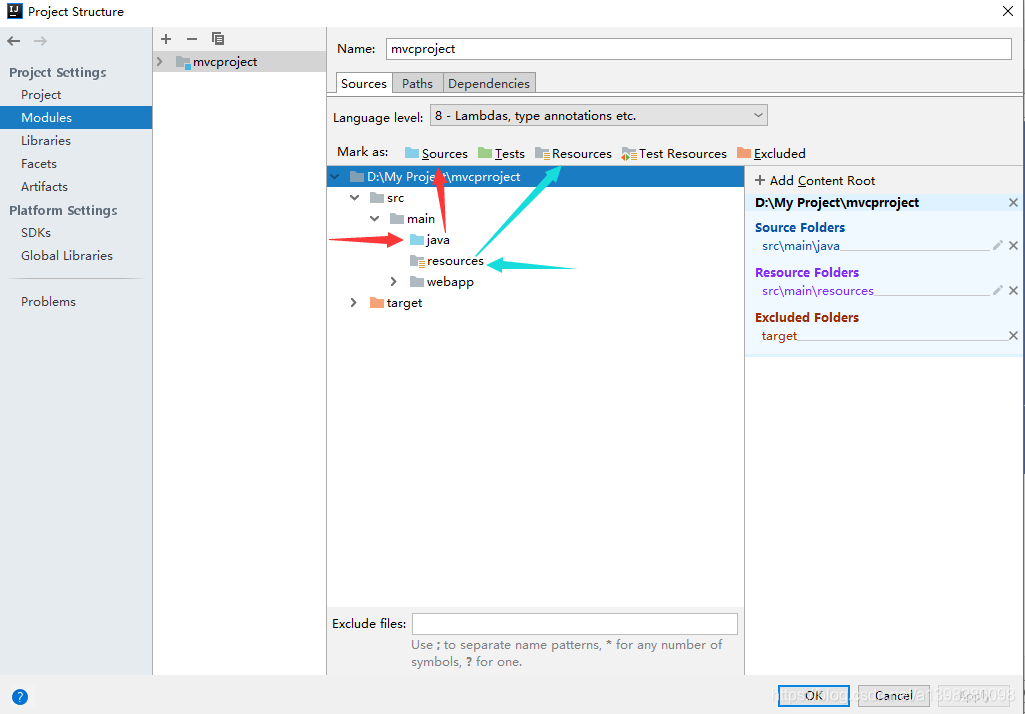The height and width of the screenshot is (714, 1025).
Task: Open the Language level dropdown
Action: point(598,116)
